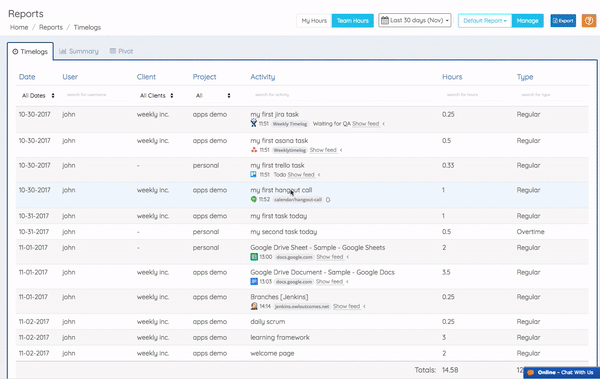Click the Manage button

pos(527,21)
